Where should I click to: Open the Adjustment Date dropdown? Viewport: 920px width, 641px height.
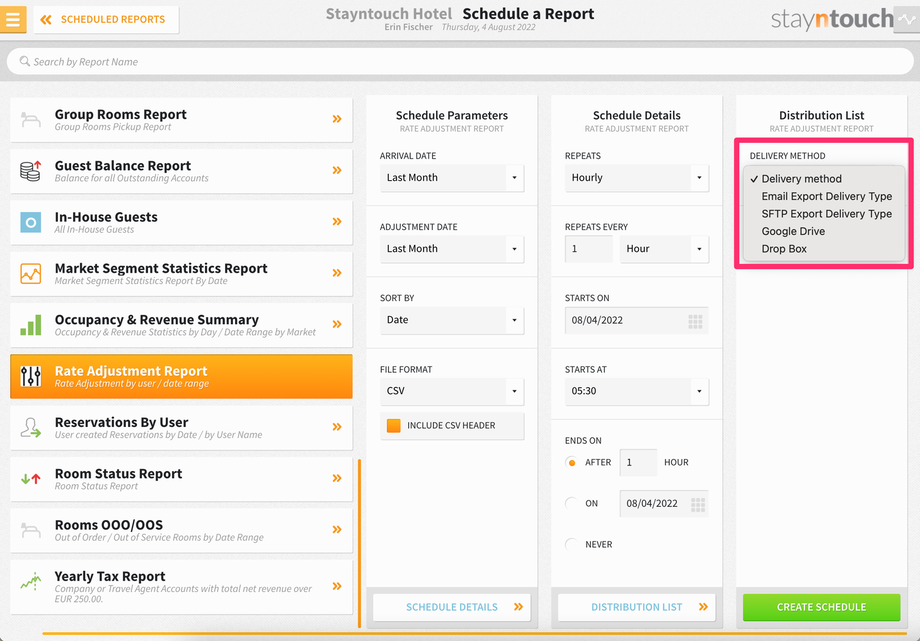pyautogui.click(x=452, y=249)
